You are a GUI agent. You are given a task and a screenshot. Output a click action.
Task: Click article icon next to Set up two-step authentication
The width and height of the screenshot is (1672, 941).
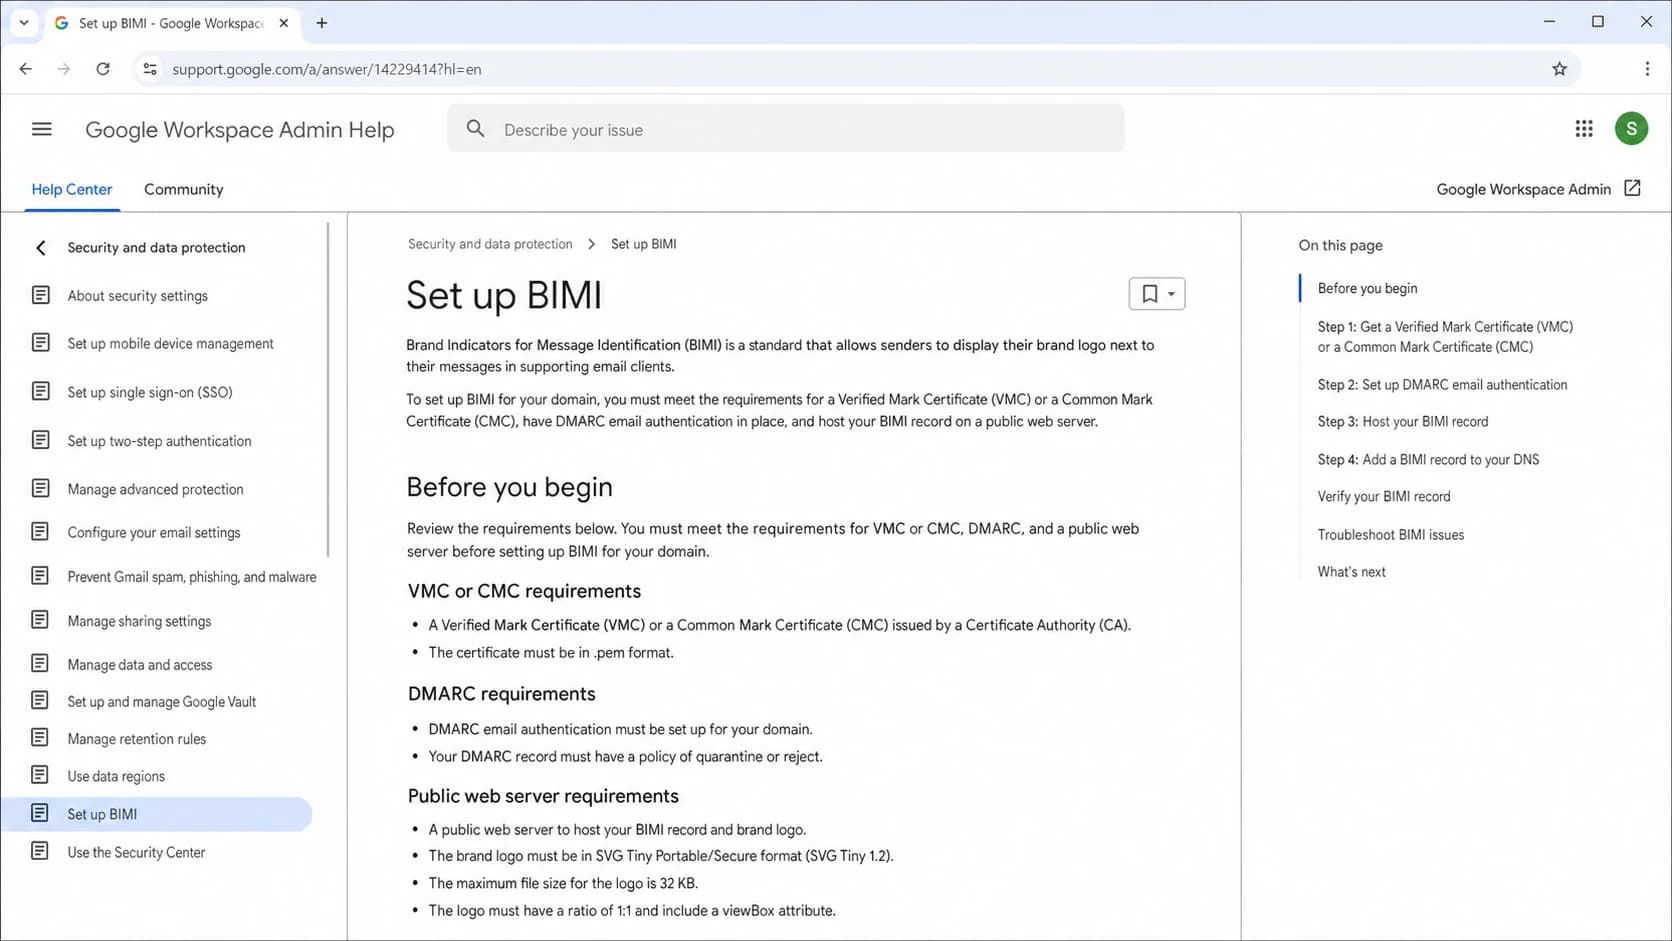point(40,440)
